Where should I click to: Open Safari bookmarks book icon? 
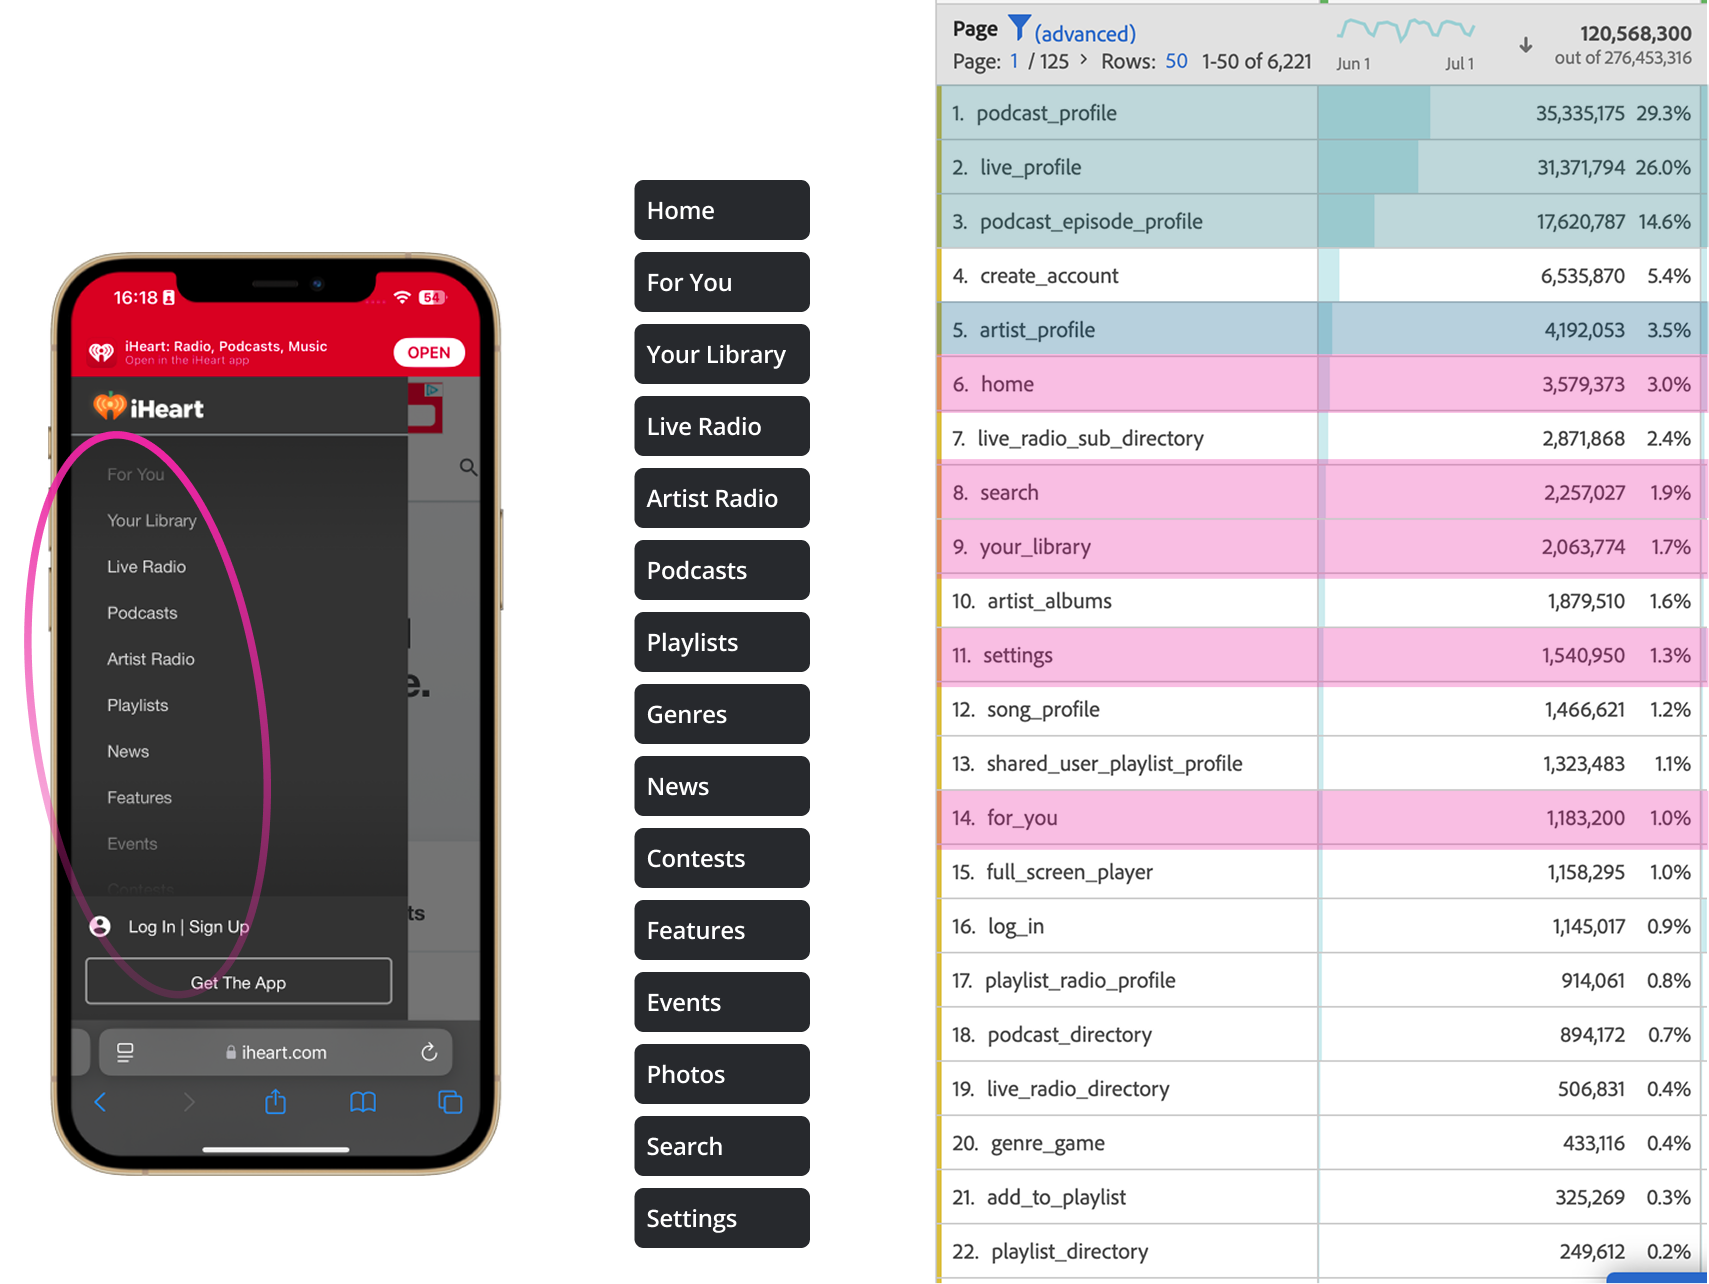tap(363, 1102)
